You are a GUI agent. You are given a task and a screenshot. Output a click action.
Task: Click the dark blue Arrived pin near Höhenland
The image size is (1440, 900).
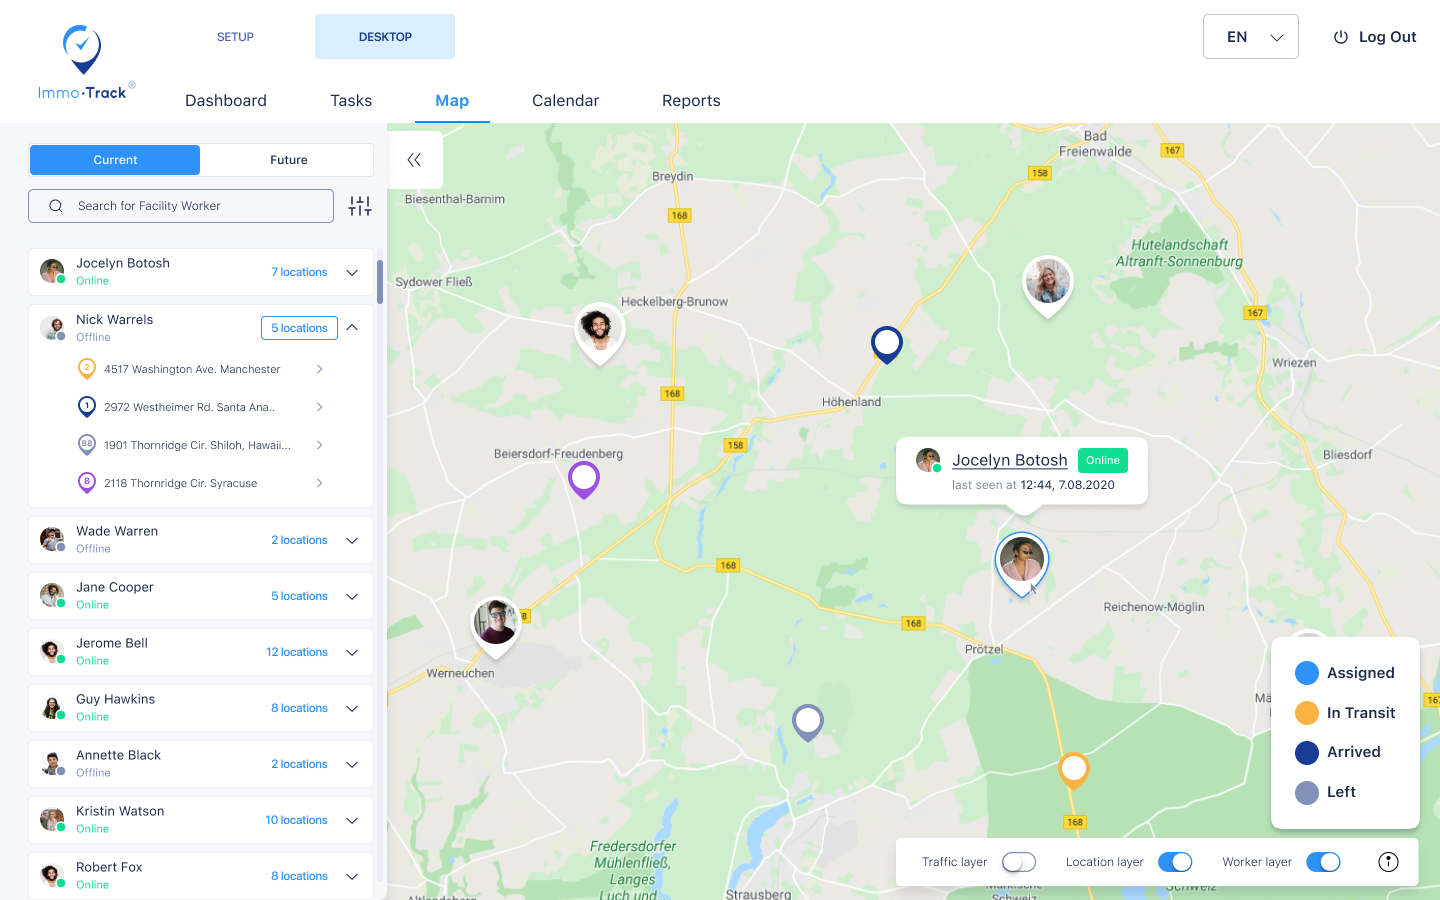coord(887,344)
